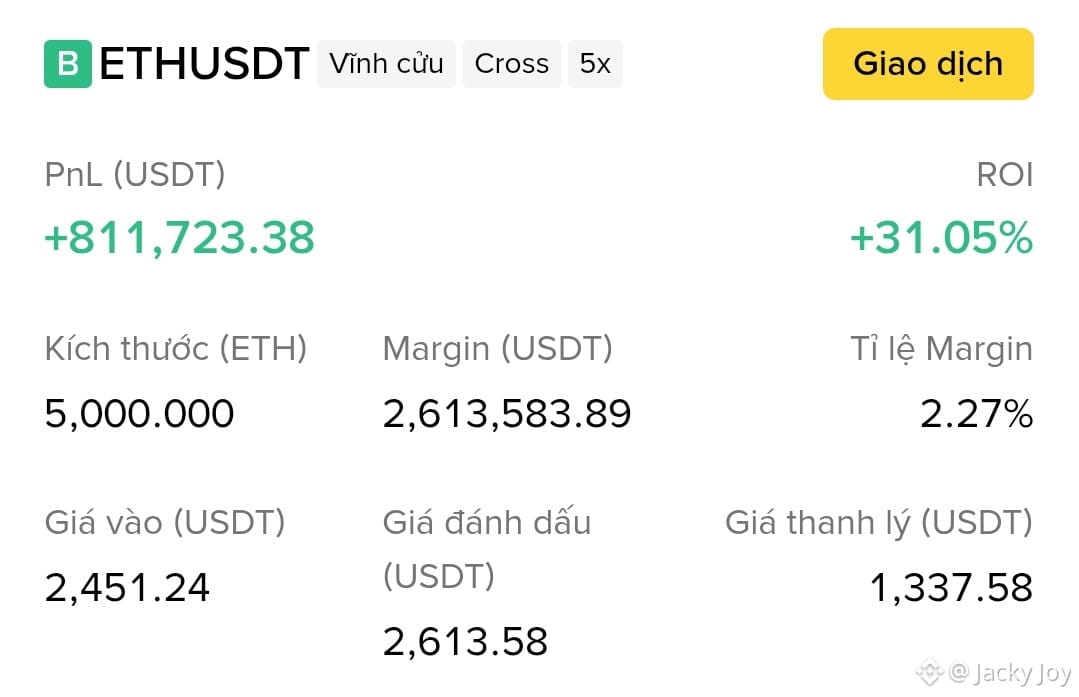Screen dimensions: 1079x697
Task: Tap the +811,723.38 PnL value
Action: pos(180,237)
